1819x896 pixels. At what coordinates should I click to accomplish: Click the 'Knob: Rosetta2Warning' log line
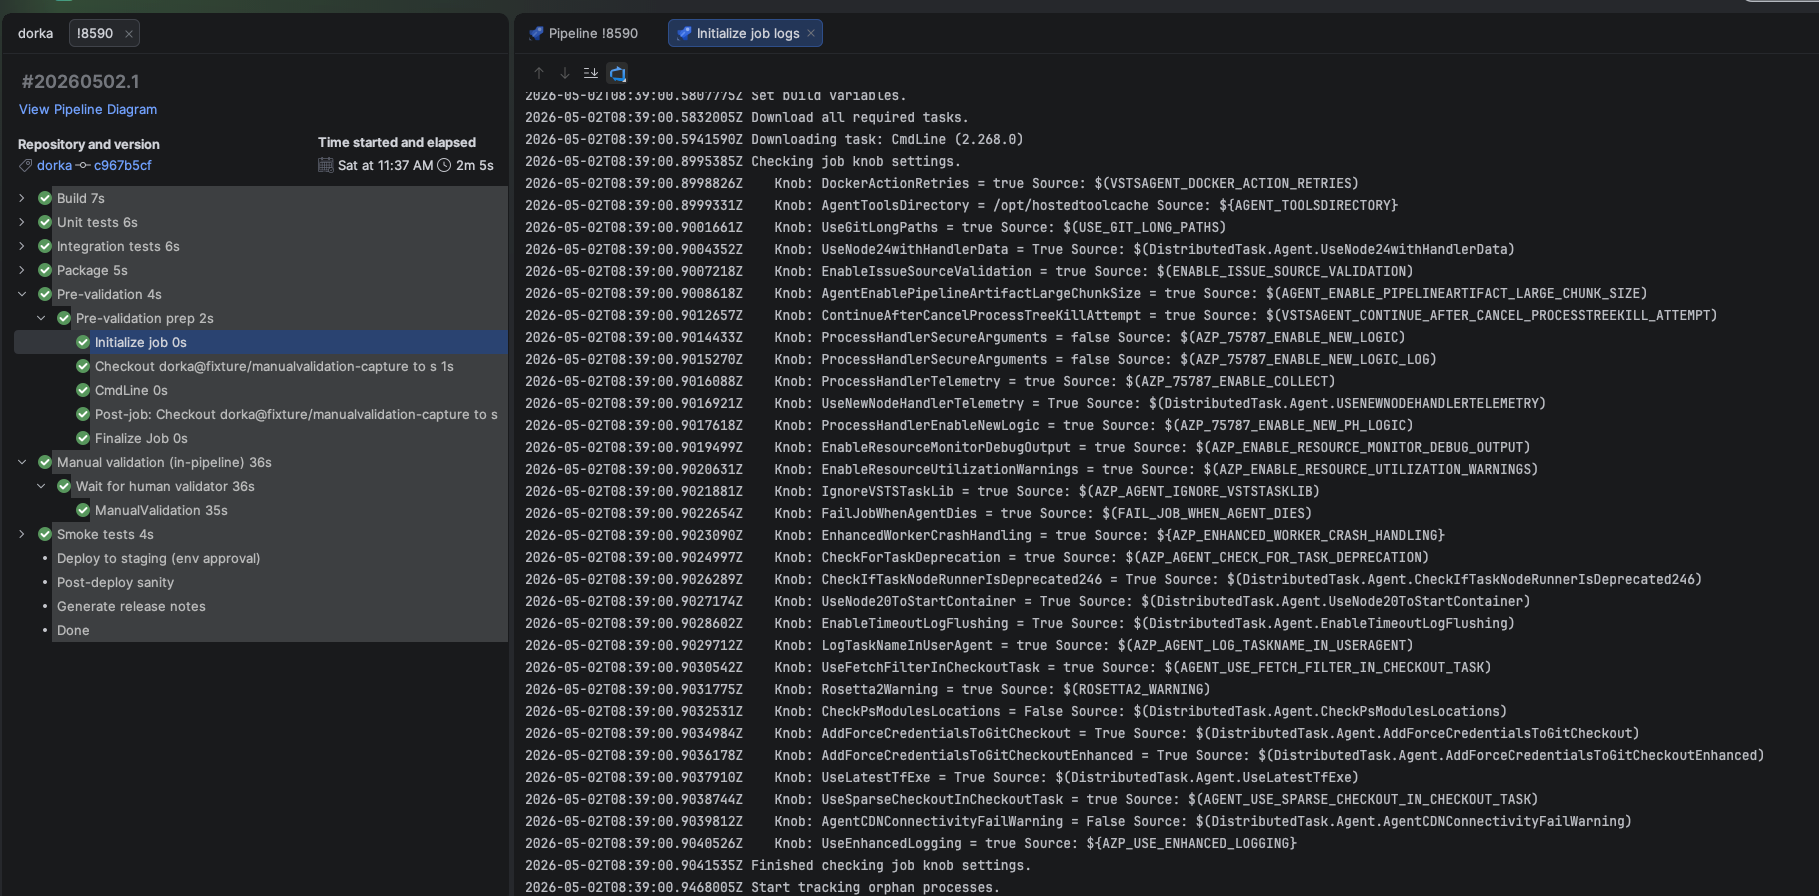point(868,689)
